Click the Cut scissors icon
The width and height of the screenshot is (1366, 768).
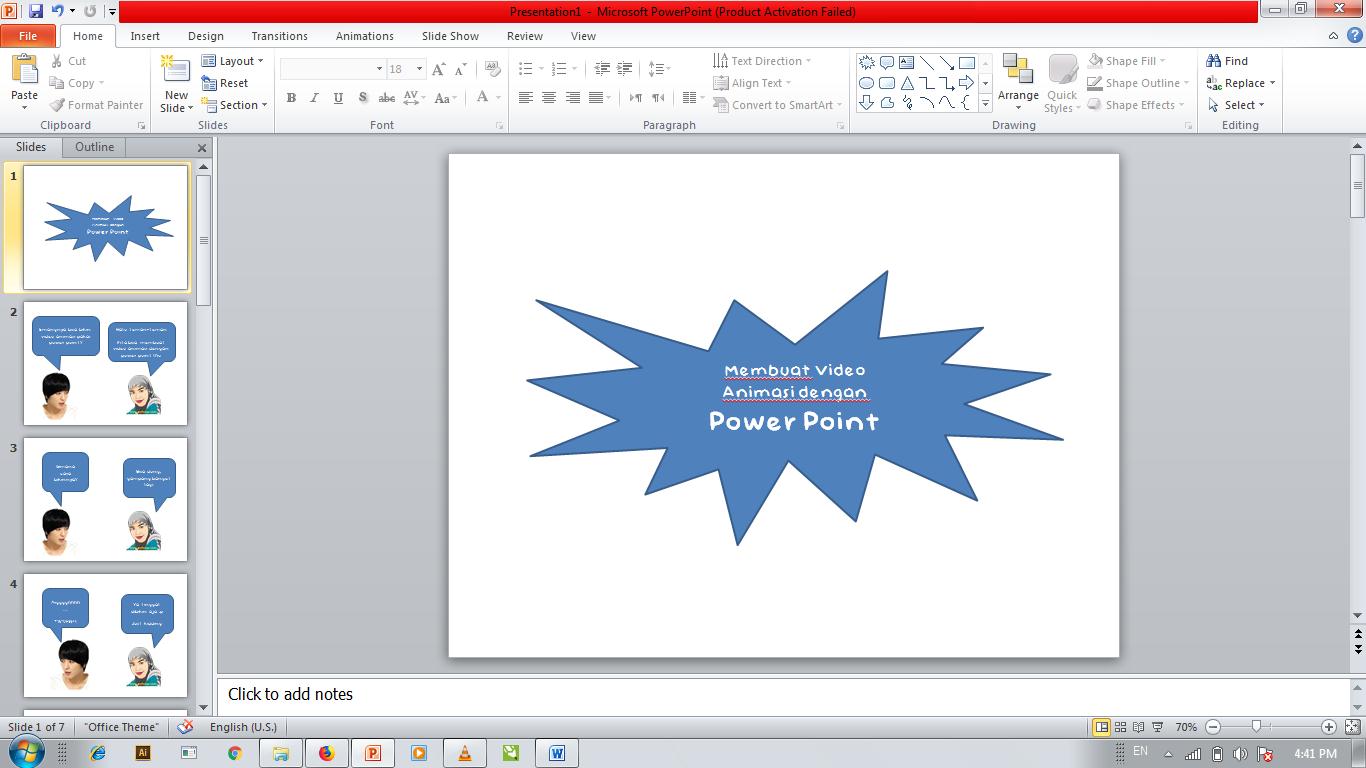click(x=57, y=61)
